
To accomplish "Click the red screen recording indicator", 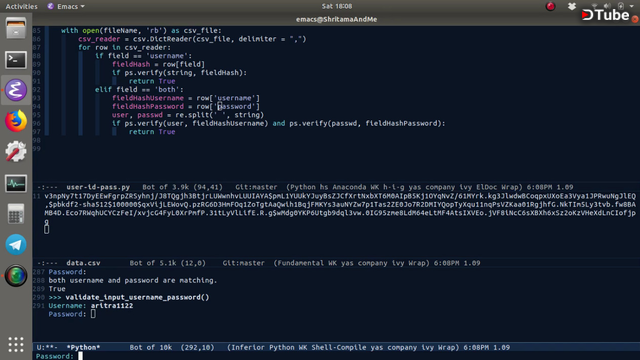I will click(551, 6).
